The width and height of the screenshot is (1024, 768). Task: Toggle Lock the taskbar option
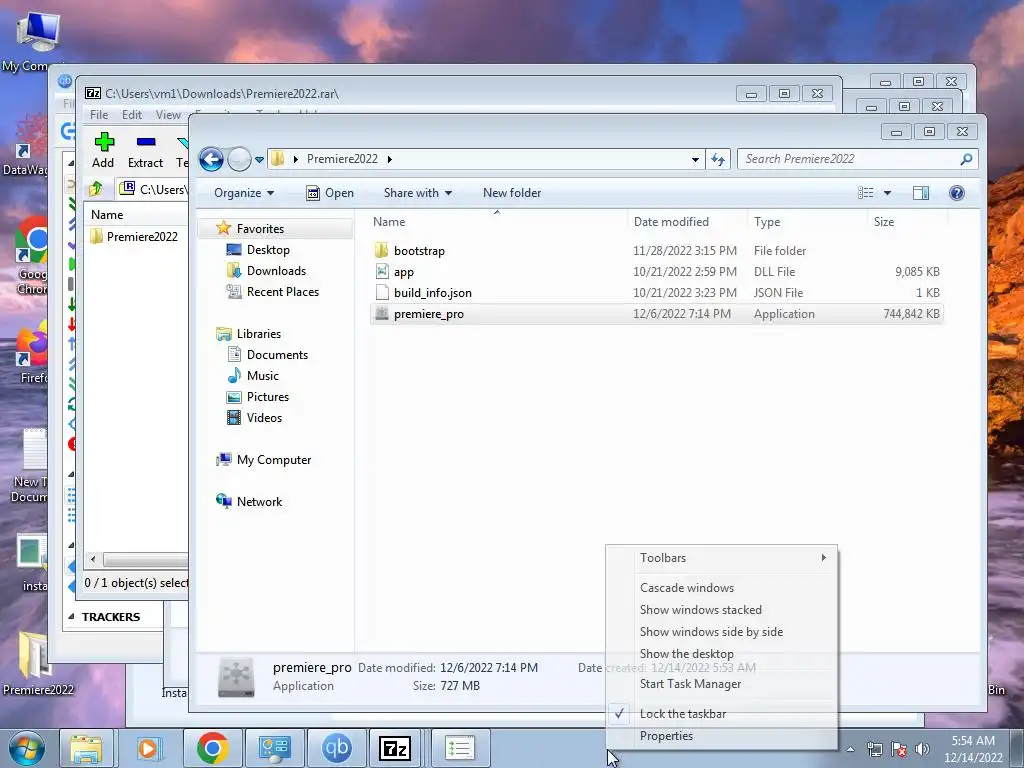click(x=722, y=714)
